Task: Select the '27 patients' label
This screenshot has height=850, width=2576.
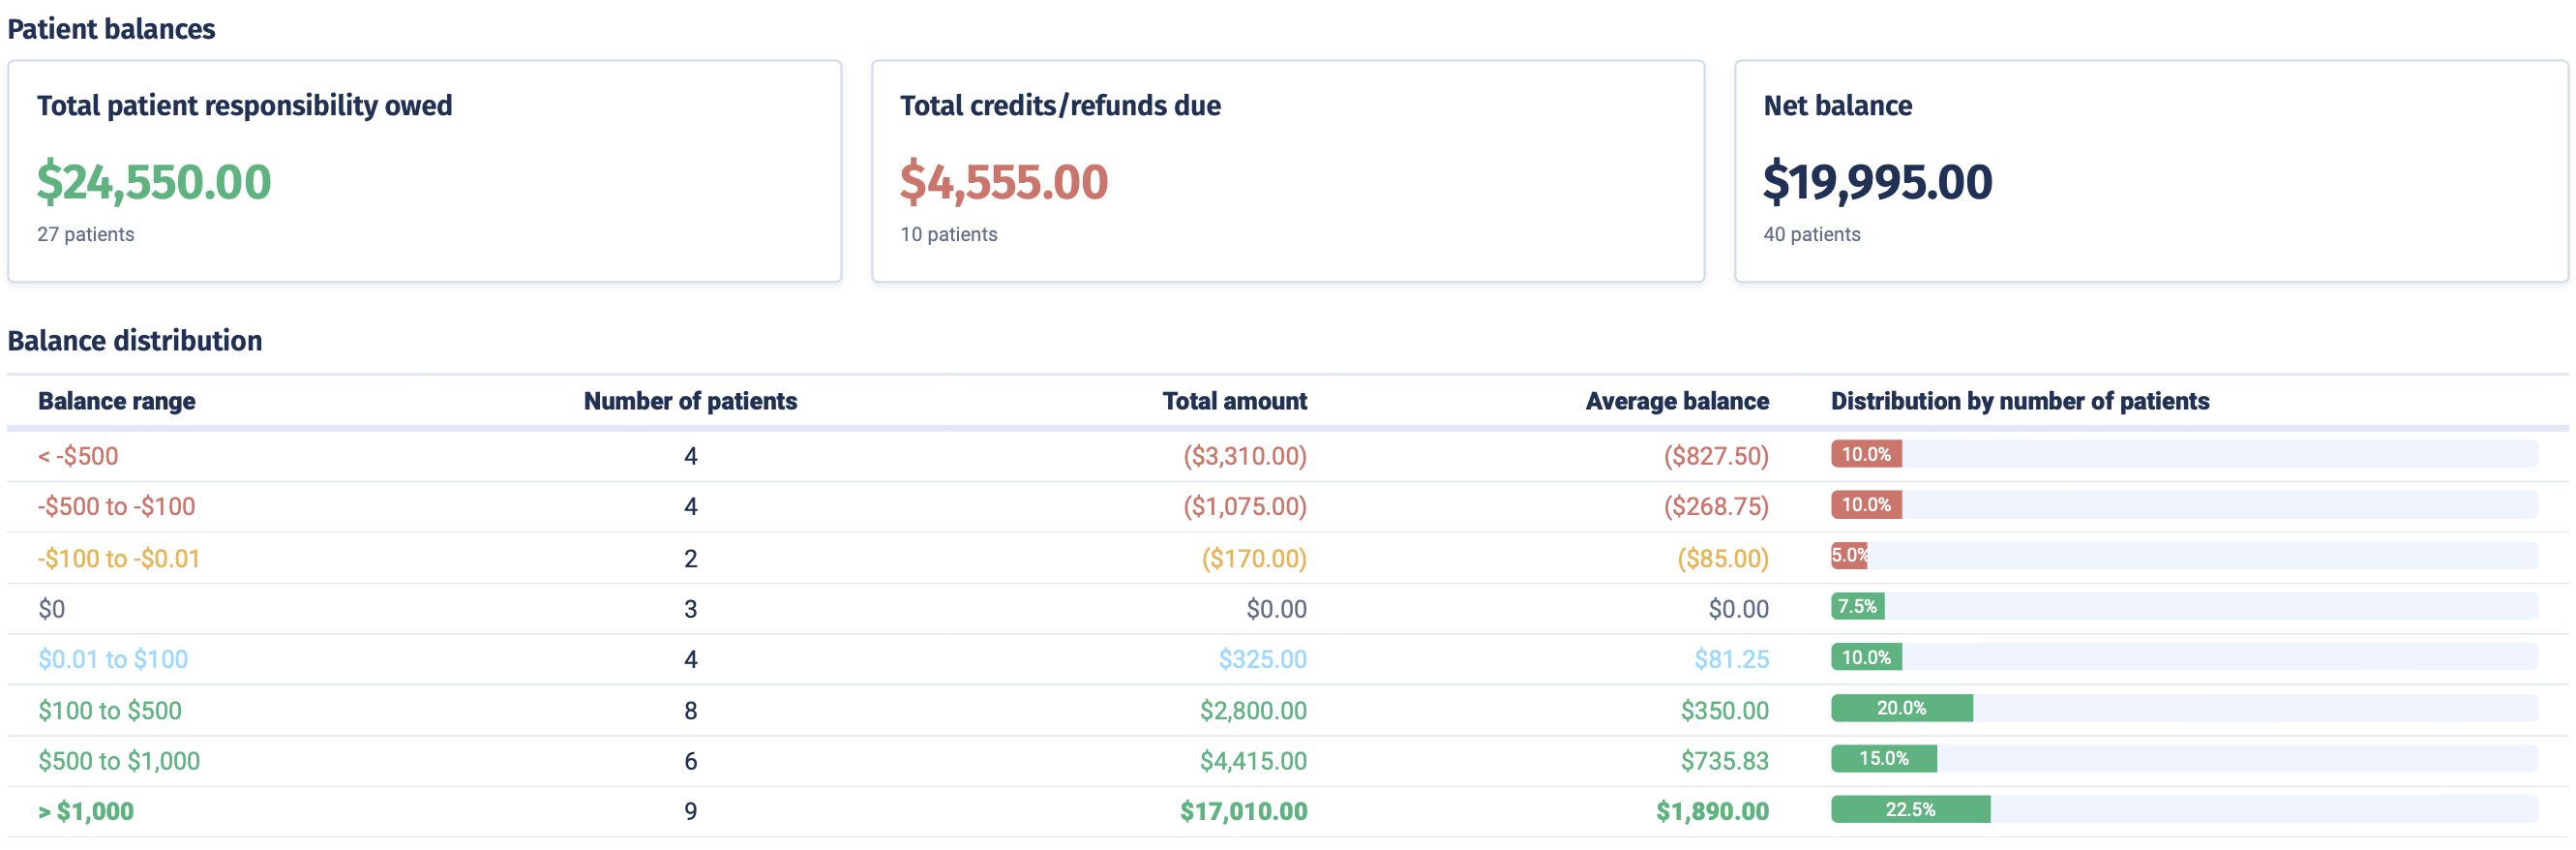Action: [x=86, y=234]
